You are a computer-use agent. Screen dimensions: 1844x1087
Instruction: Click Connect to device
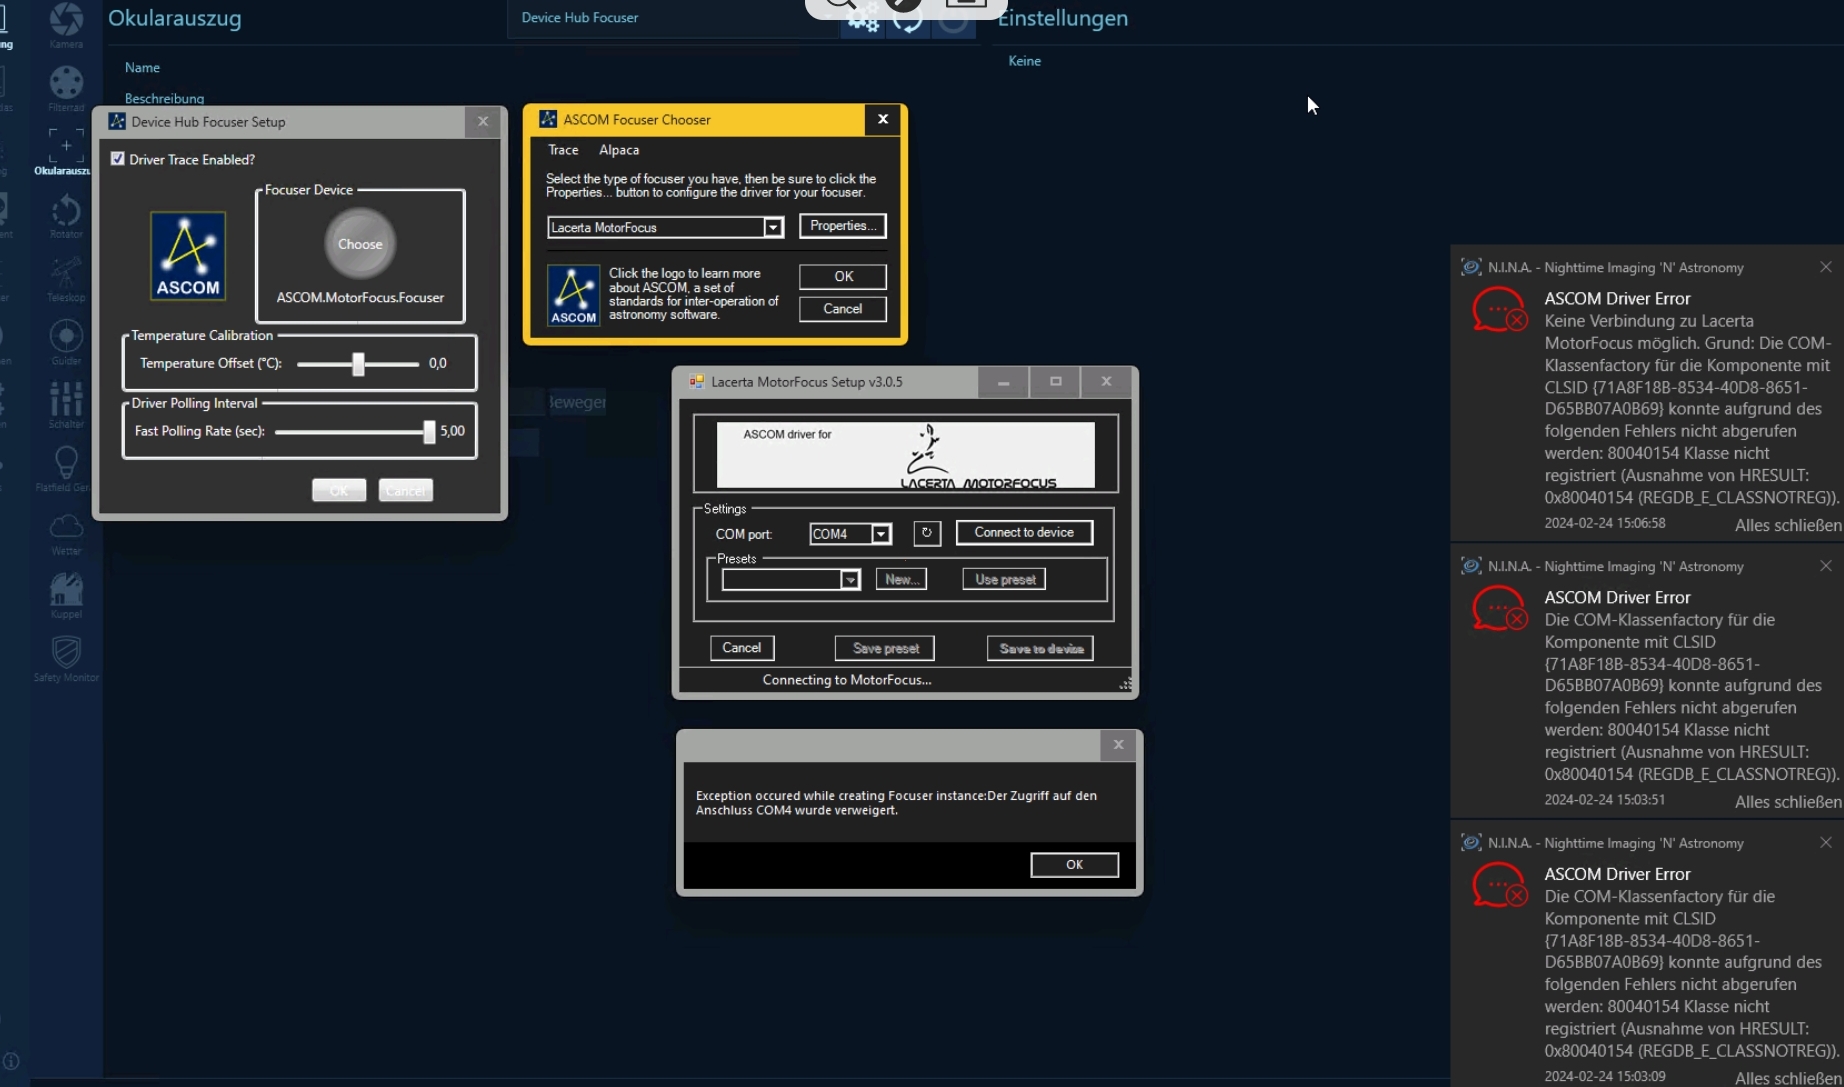click(x=1024, y=533)
